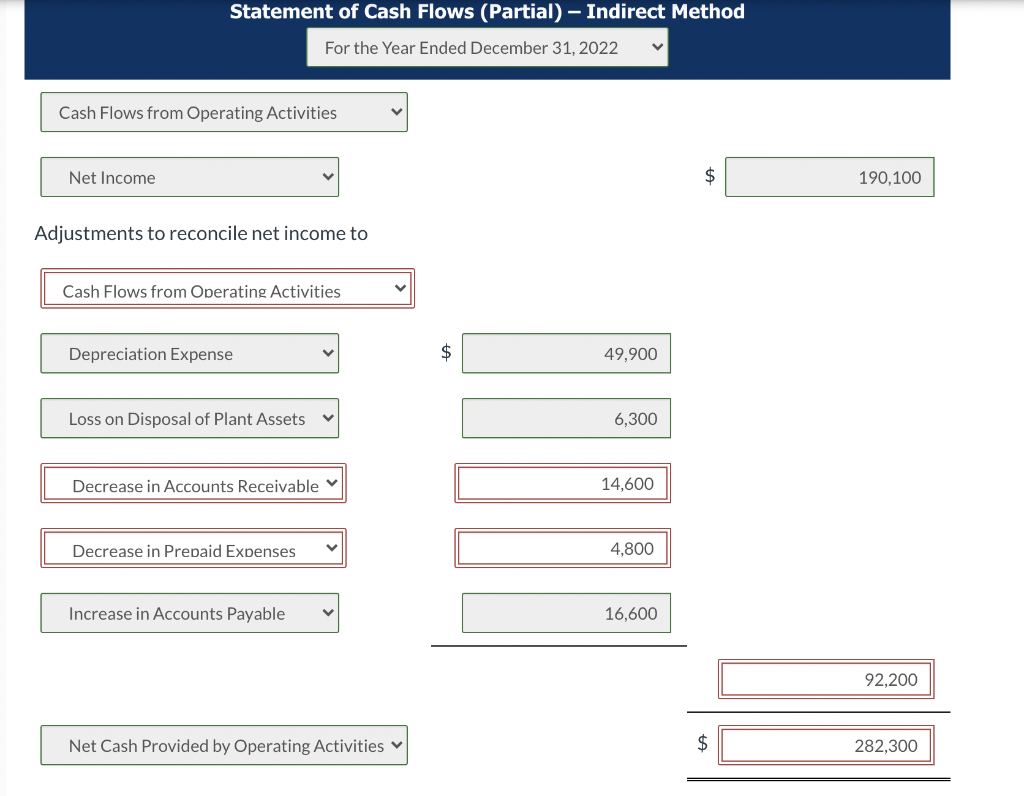1024x796 pixels.
Task: Select the 190,100 net income amount field
Action: [829, 176]
